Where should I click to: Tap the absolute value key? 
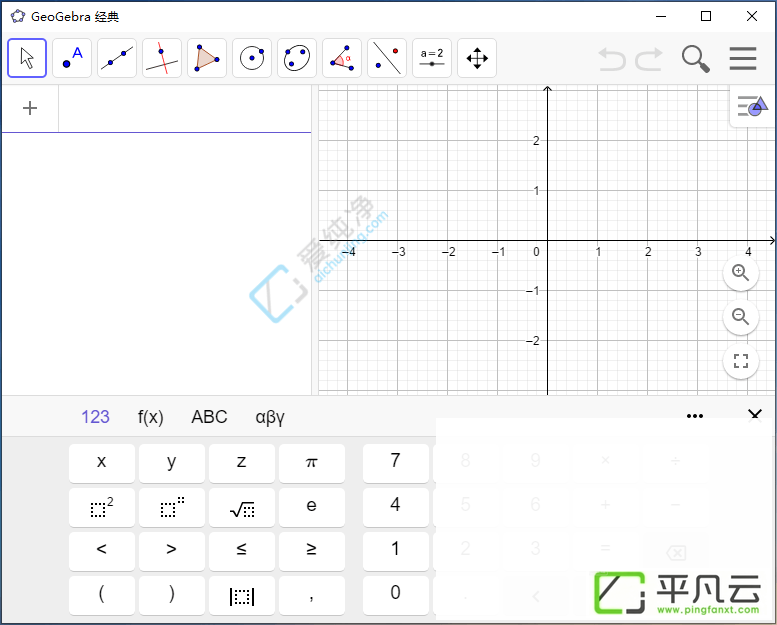[x=242, y=595]
